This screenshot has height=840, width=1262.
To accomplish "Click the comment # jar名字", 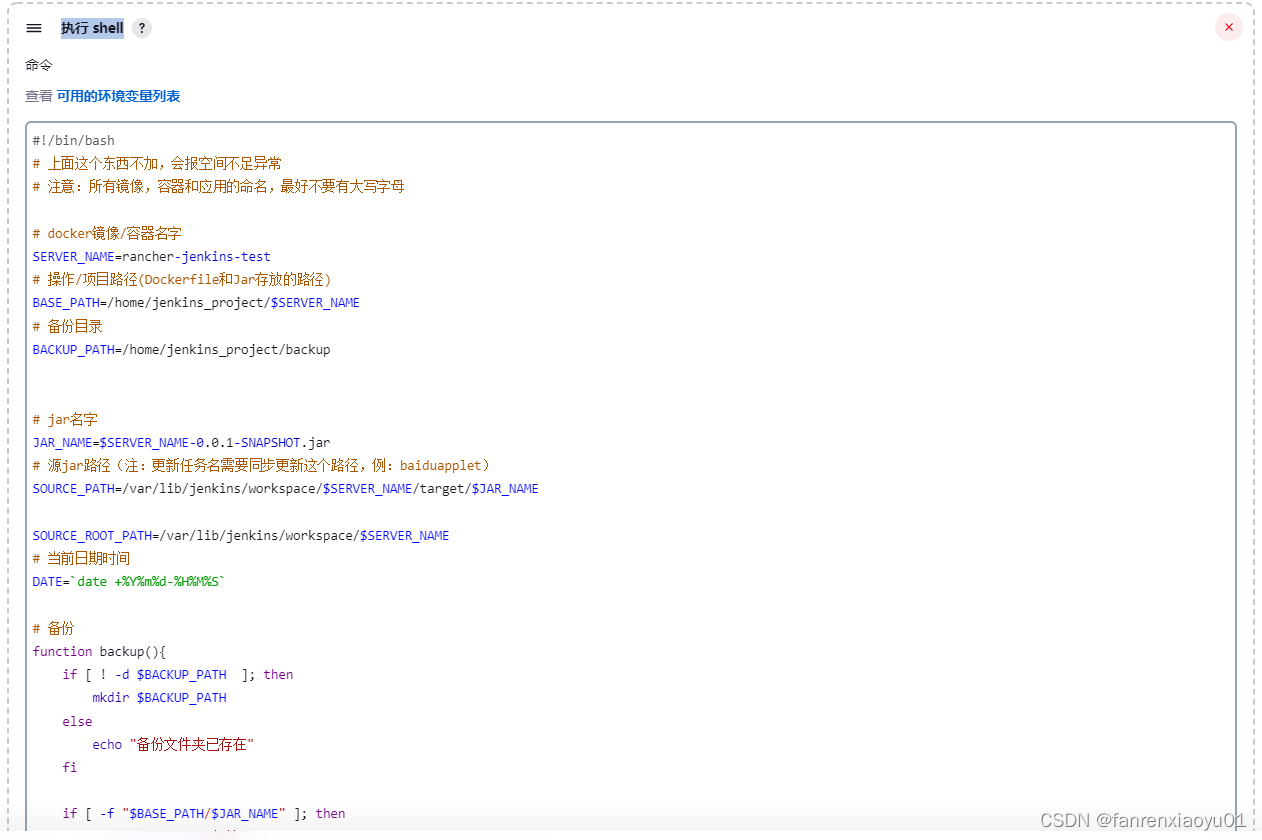I will click(x=65, y=420).
